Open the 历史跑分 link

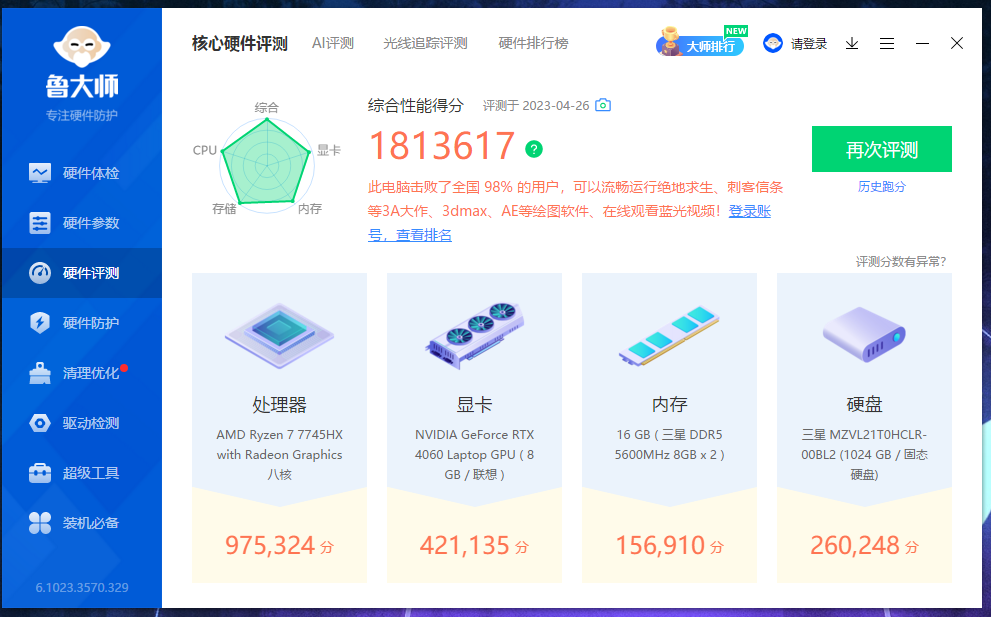882,187
